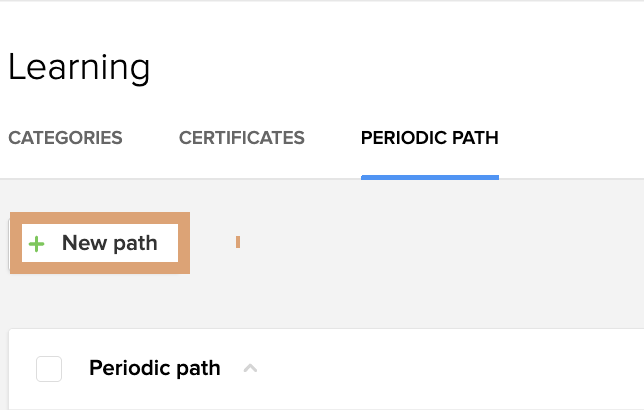Open the CERTIFICATES tab

click(x=241, y=138)
